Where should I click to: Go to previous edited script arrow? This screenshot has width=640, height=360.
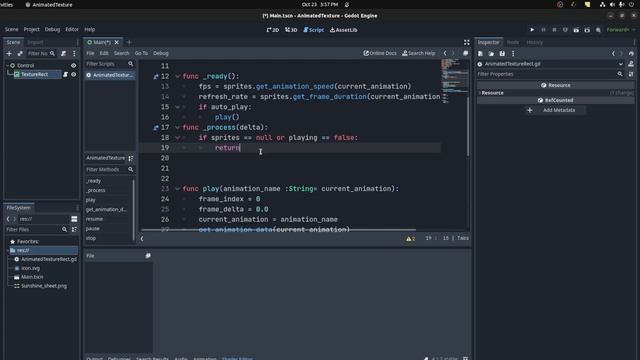click(x=445, y=53)
